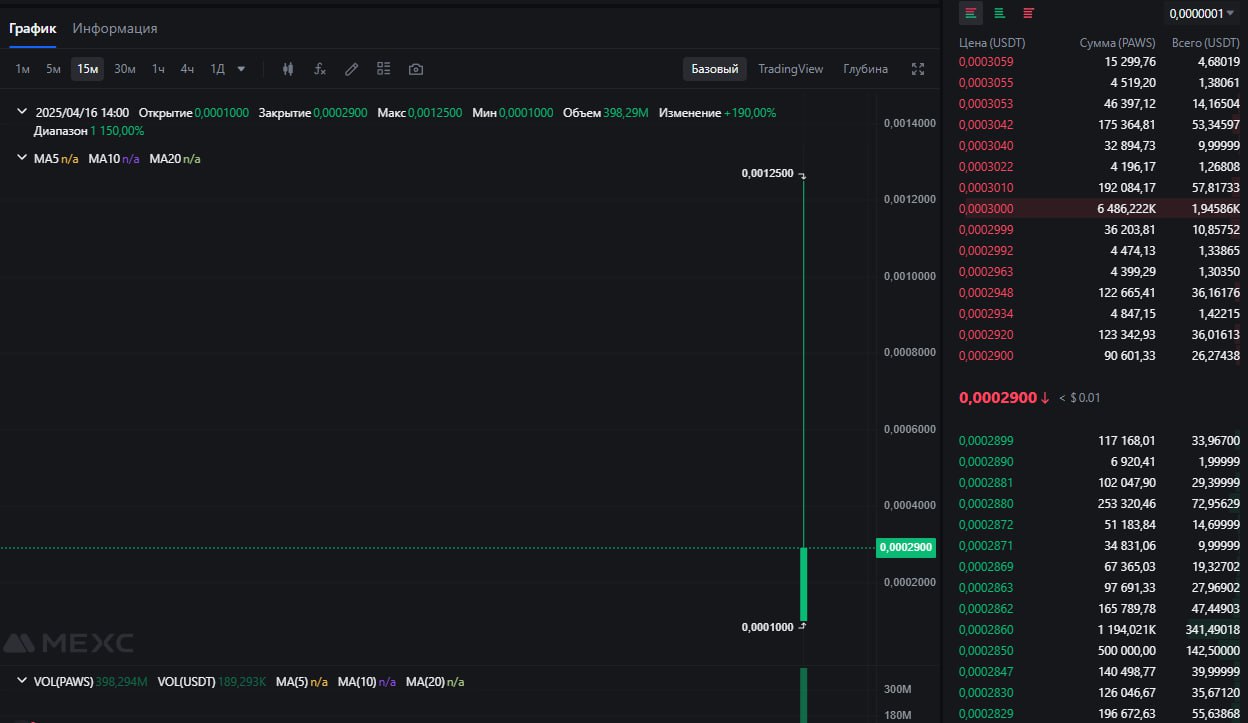Collapse the MA5 MA10 MA20 indicator legend
The image size is (1248, 723).
pyautogui.click(x=22, y=158)
